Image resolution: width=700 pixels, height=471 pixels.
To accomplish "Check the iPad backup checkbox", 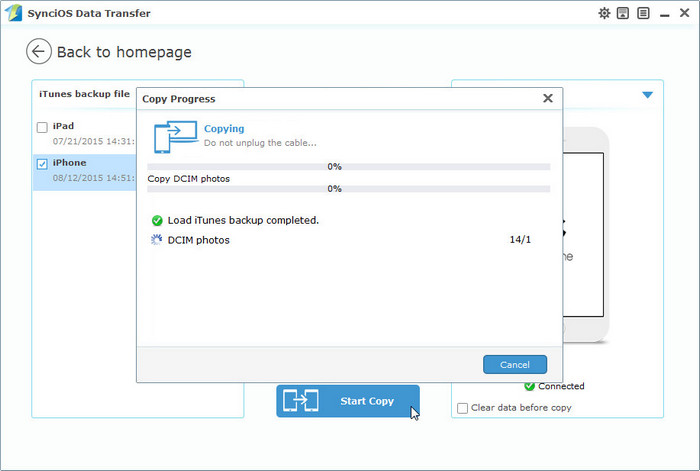I will [x=42, y=127].
